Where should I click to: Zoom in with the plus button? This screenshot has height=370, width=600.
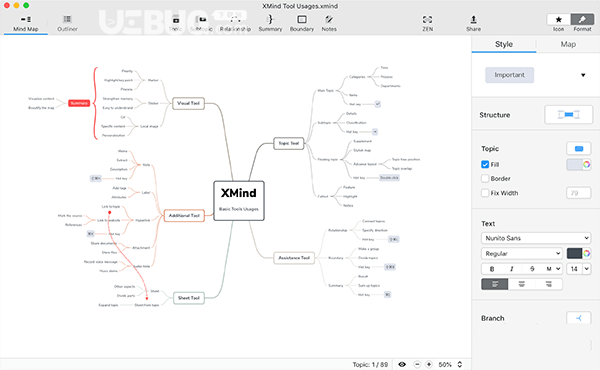[x=429, y=365]
